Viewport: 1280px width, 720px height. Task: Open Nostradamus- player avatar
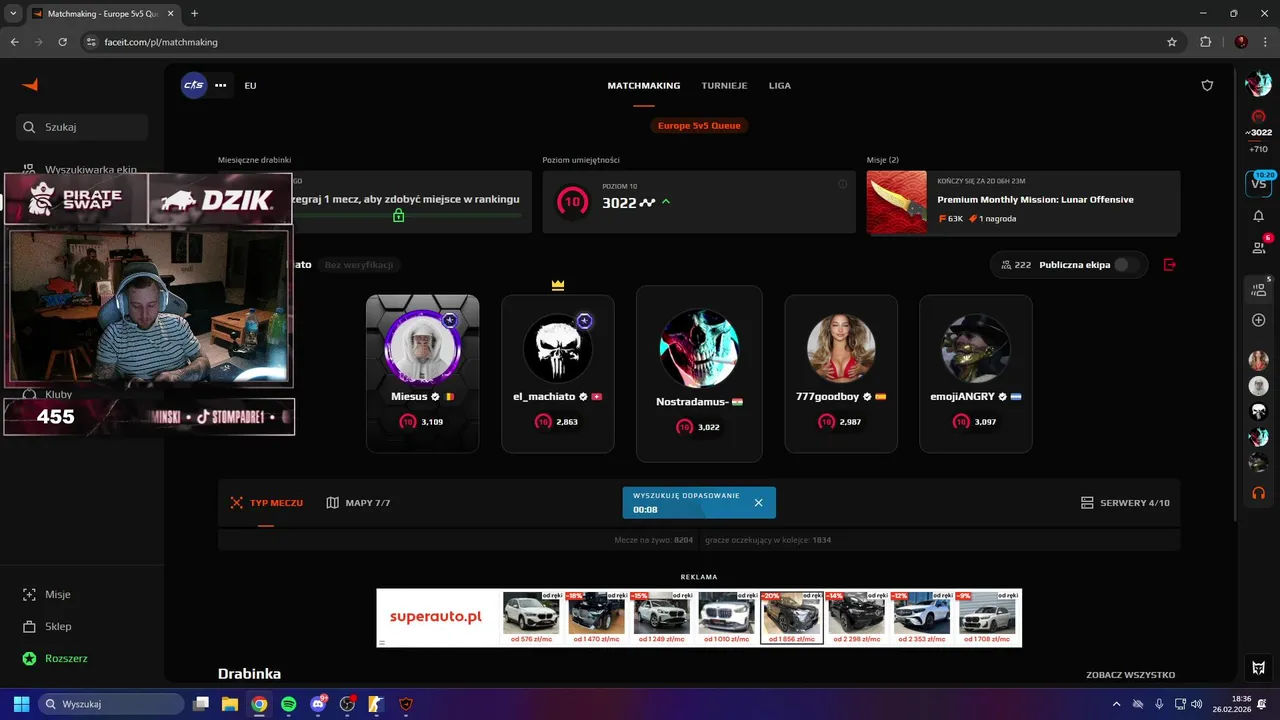pos(699,348)
